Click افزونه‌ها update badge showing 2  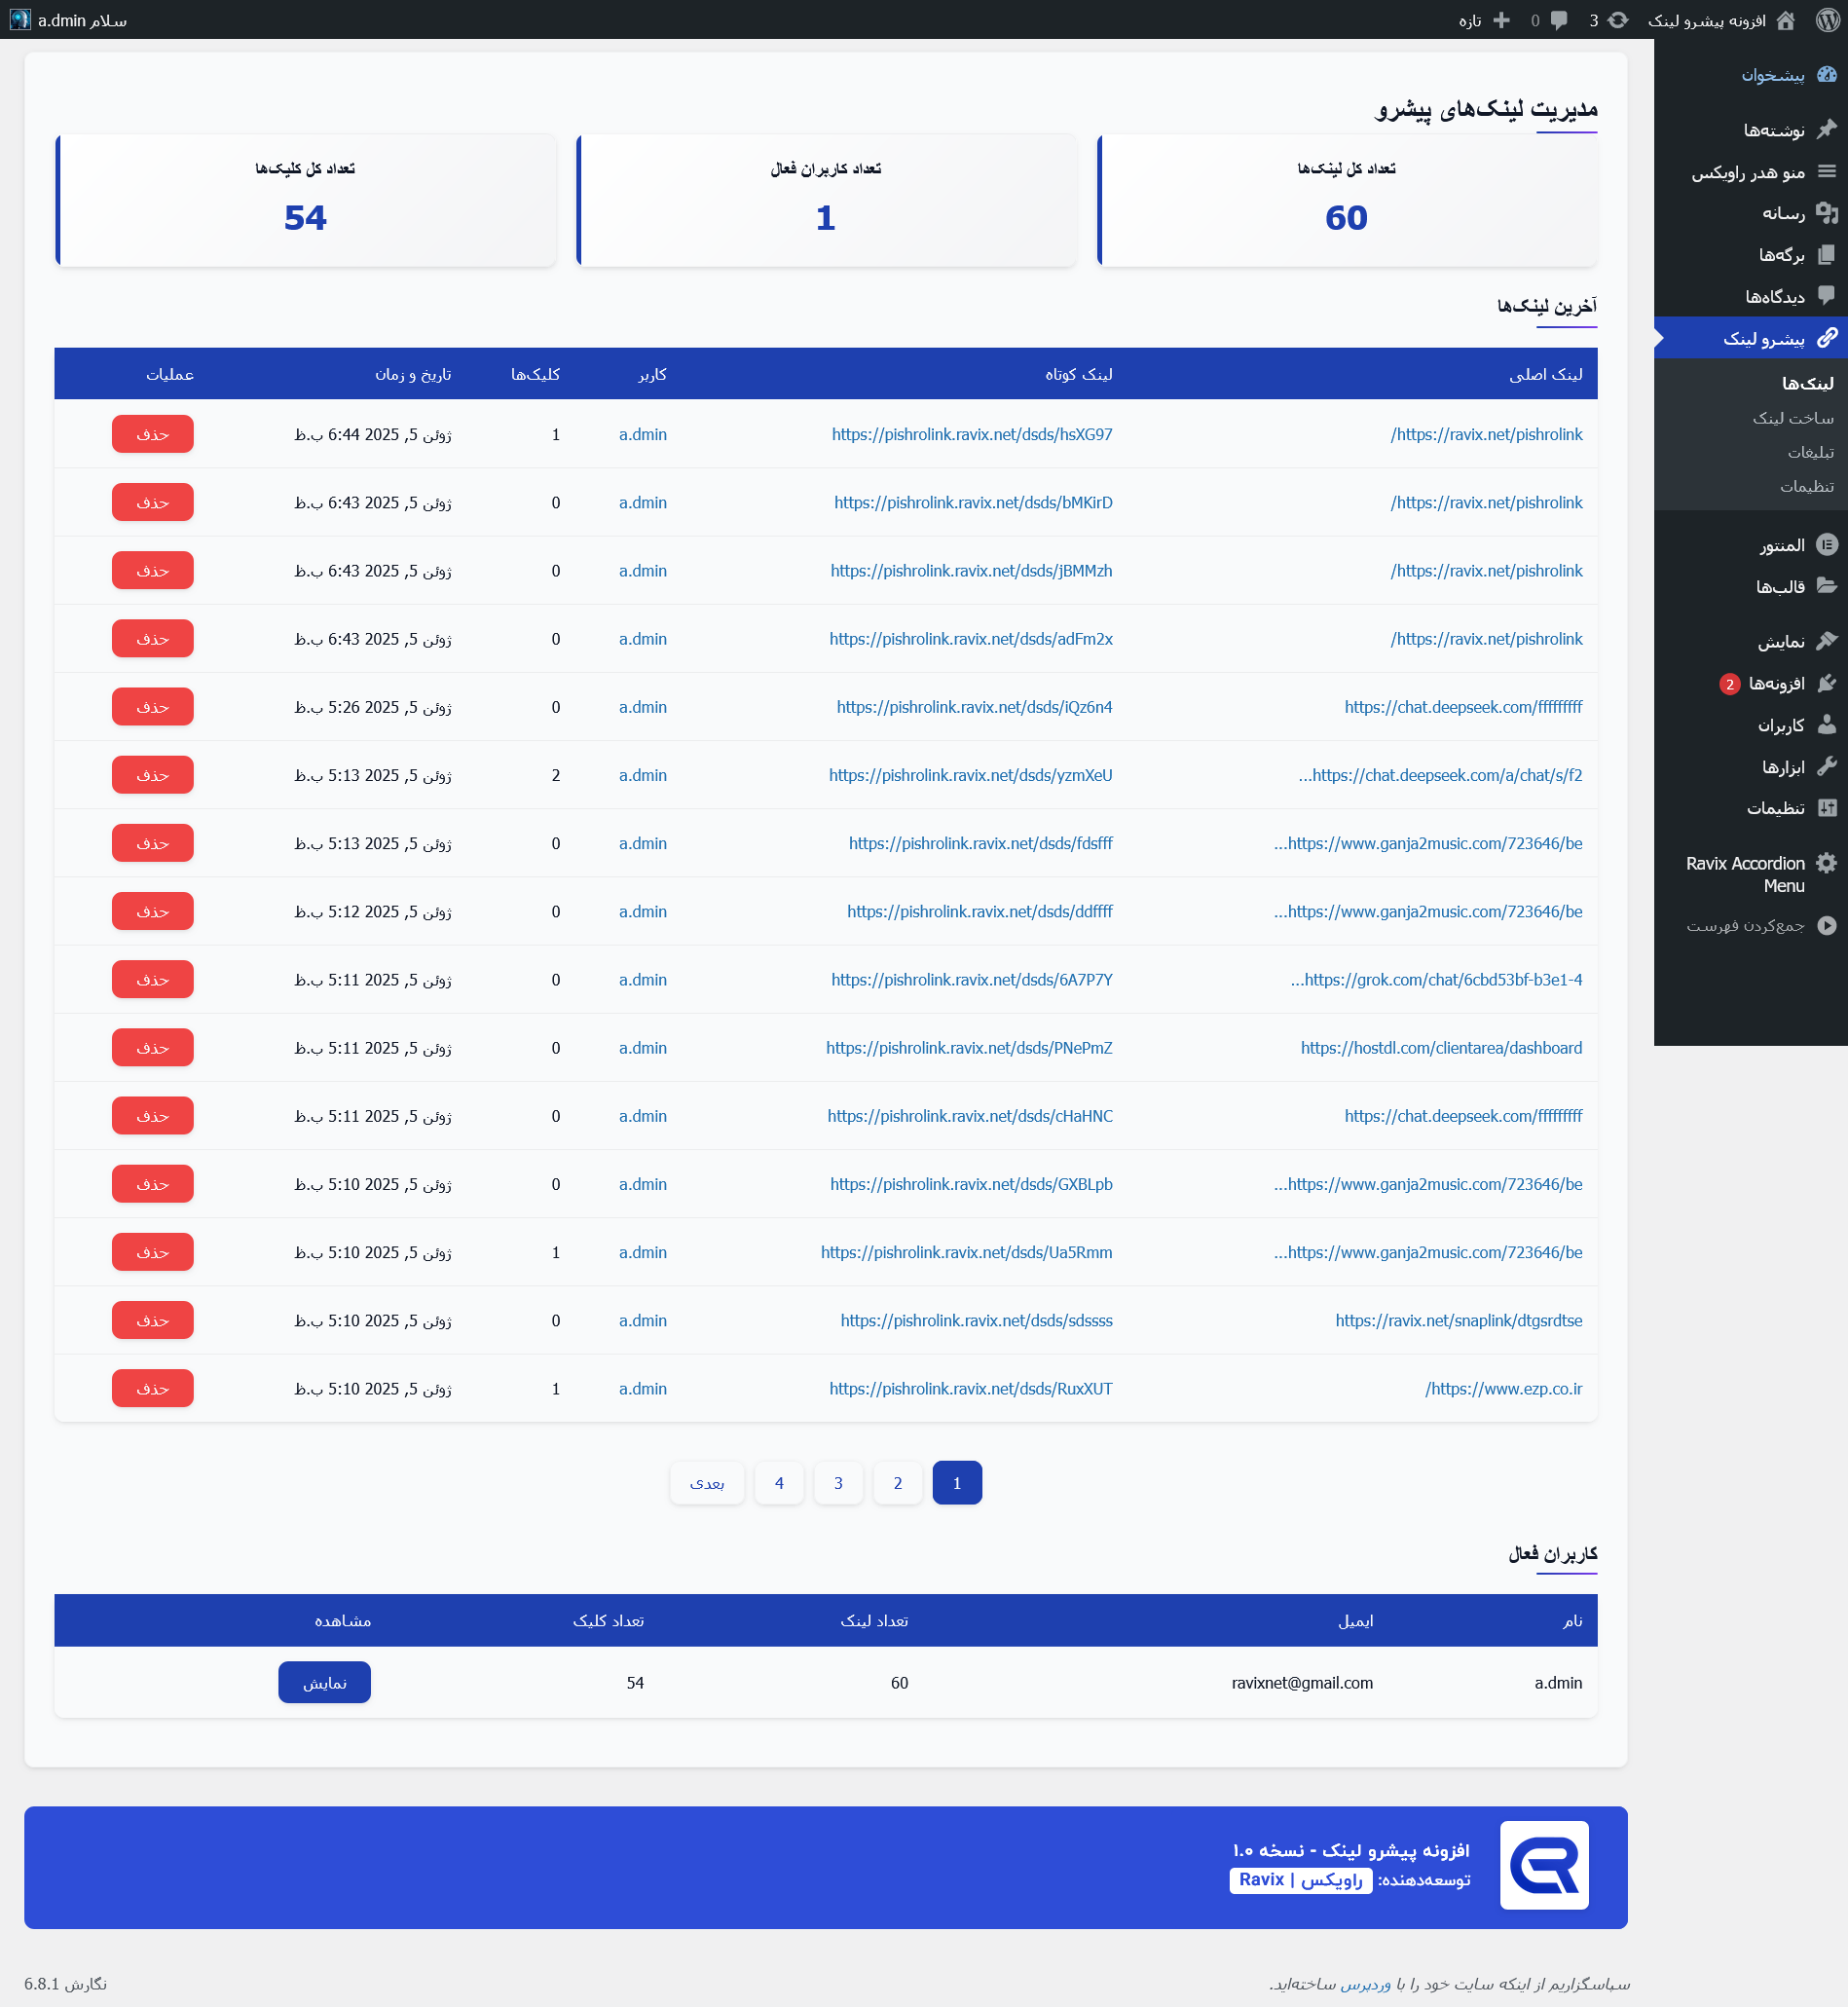[1729, 684]
